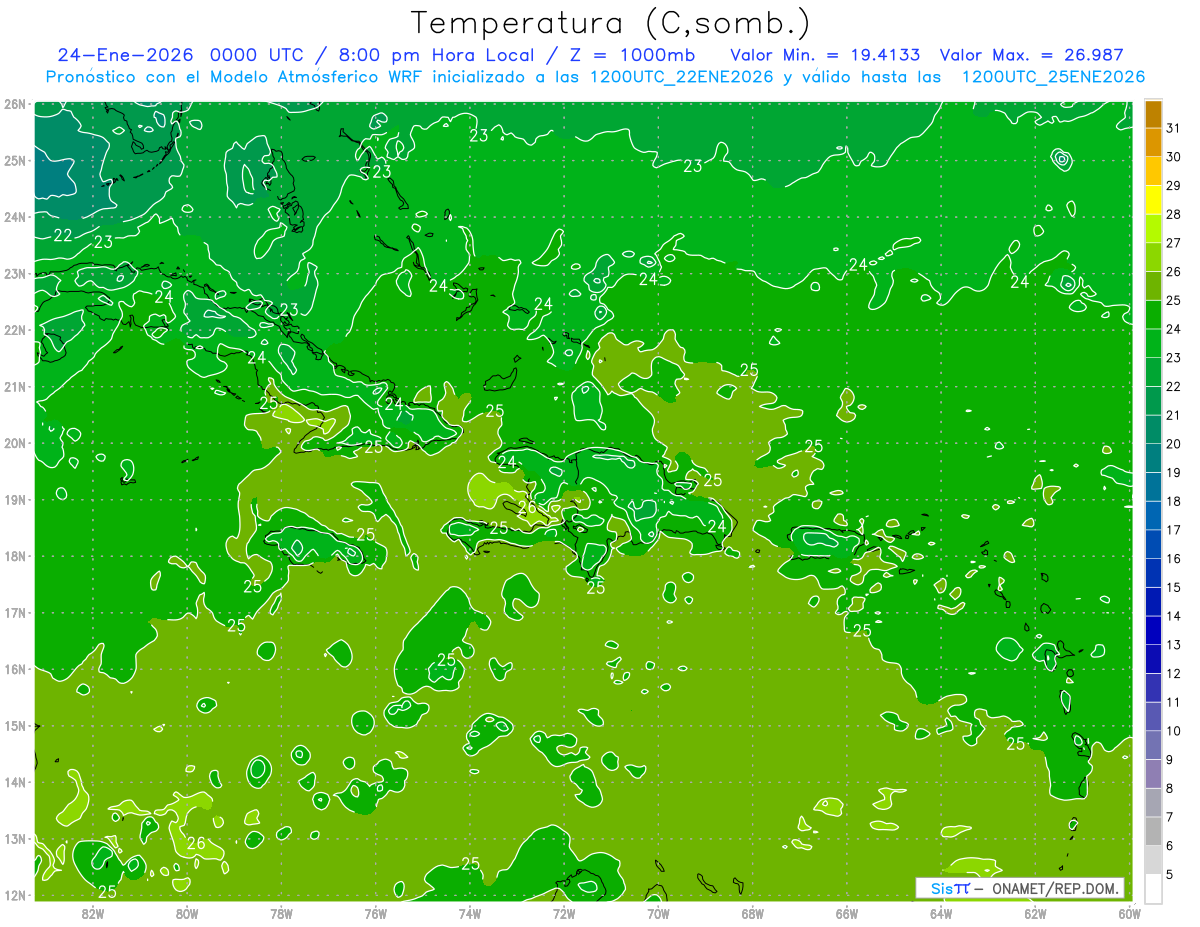
Task: Click the longitude axis label '64W'
Action: [x=941, y=913]
